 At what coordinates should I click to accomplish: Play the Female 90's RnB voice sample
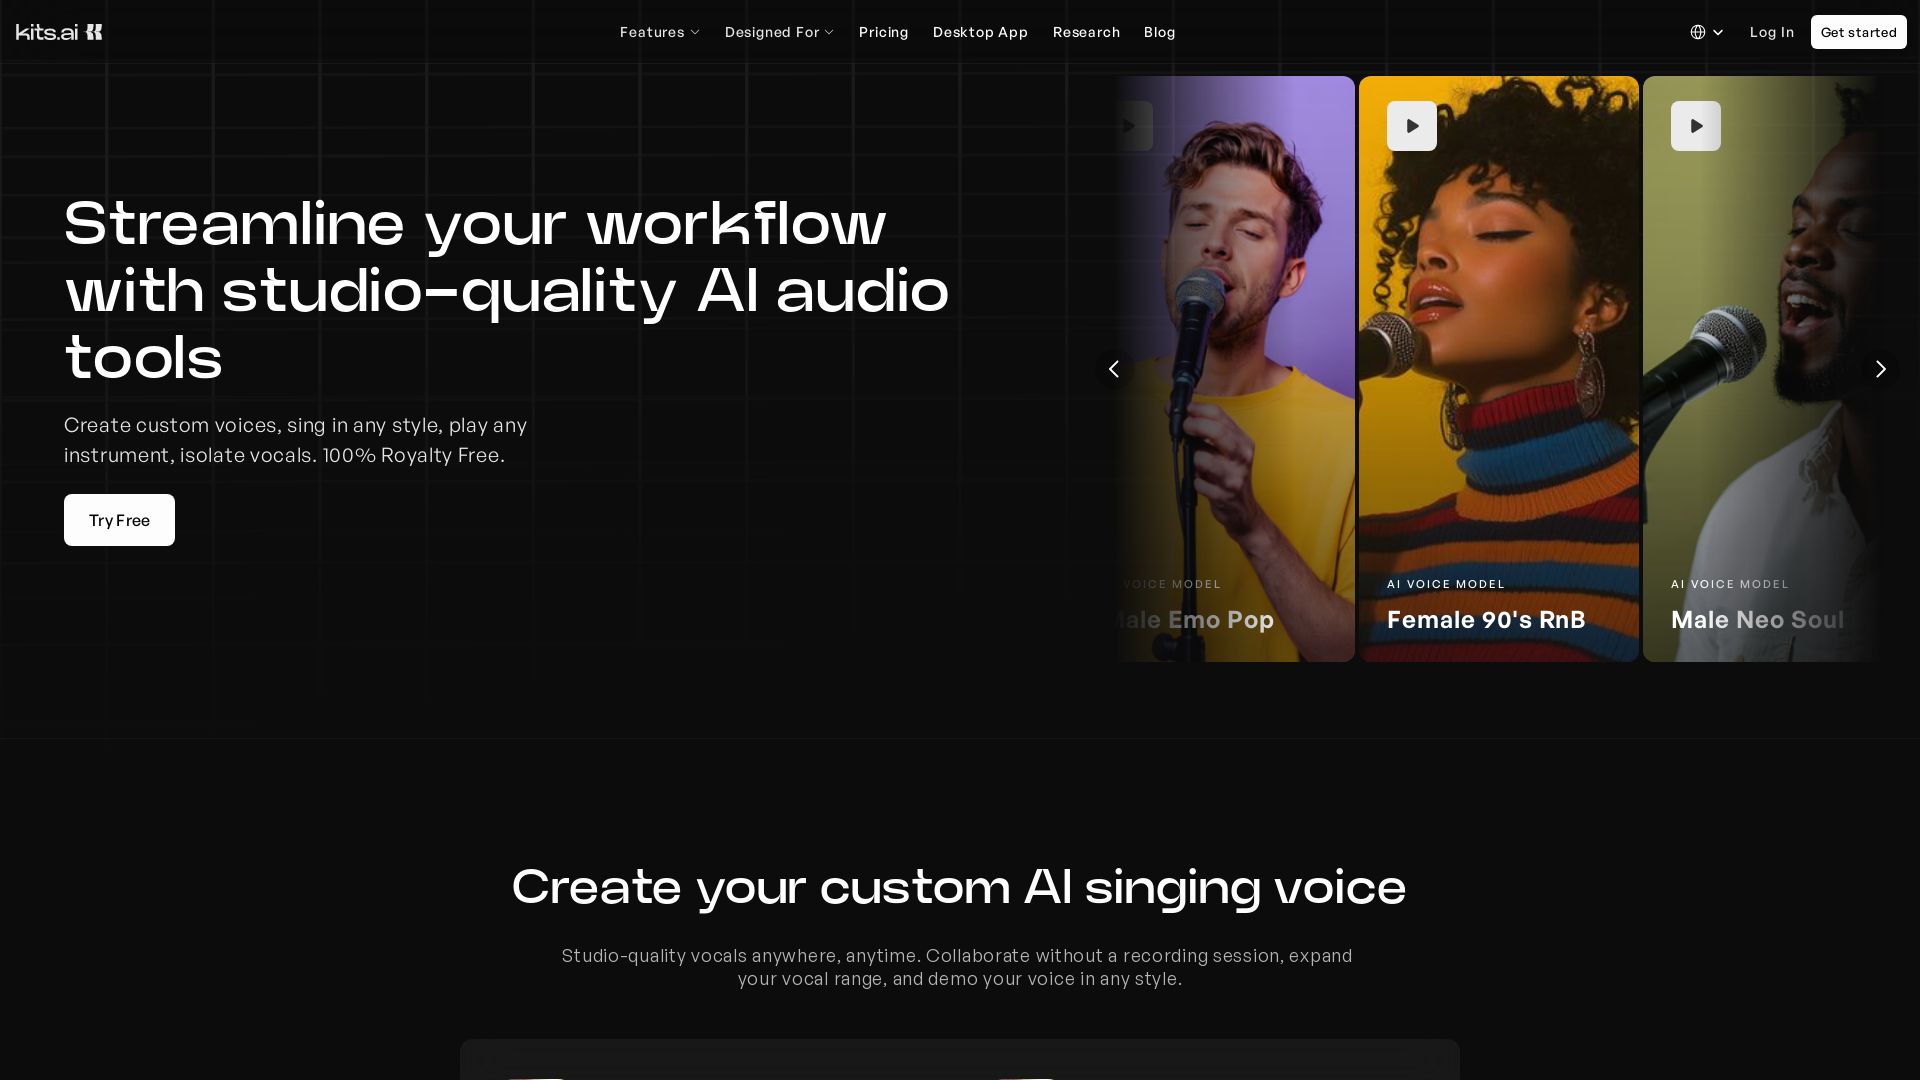pos(1411,126)
